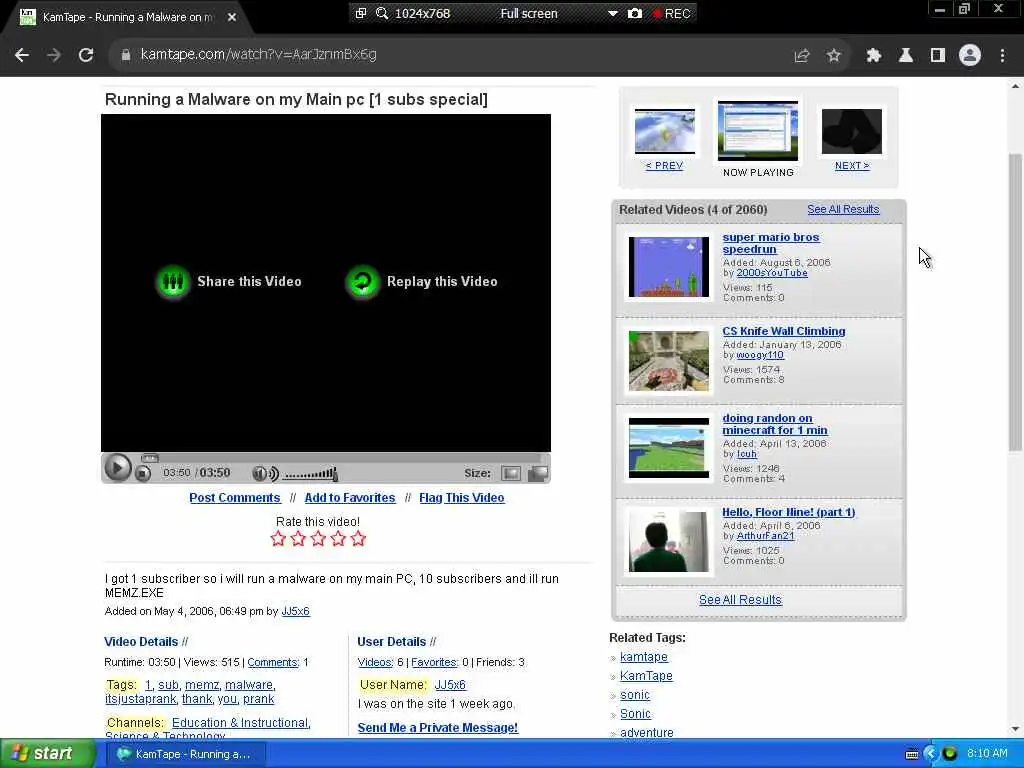1024x768 pixels.
Task: Open uploader woogy110 profile link
Action: pyautogui.click(x=760, y=355)
